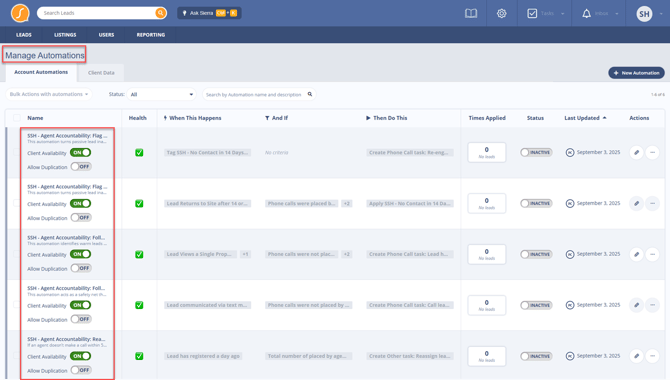Click the magnifier in the automation search box
This screenshot has width=670, height=380.
pyautogui.click(x=310, y=94)
